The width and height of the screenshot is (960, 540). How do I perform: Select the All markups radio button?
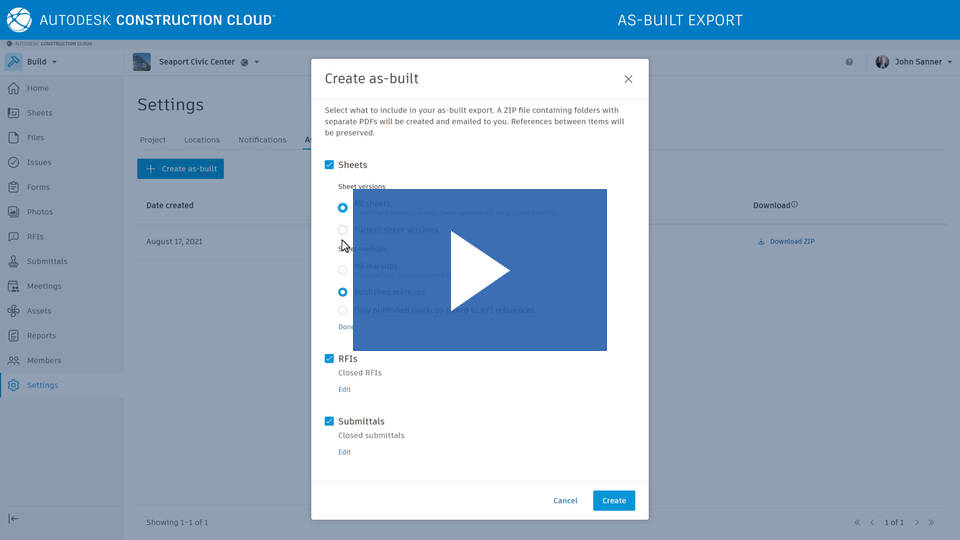(343, 270)
